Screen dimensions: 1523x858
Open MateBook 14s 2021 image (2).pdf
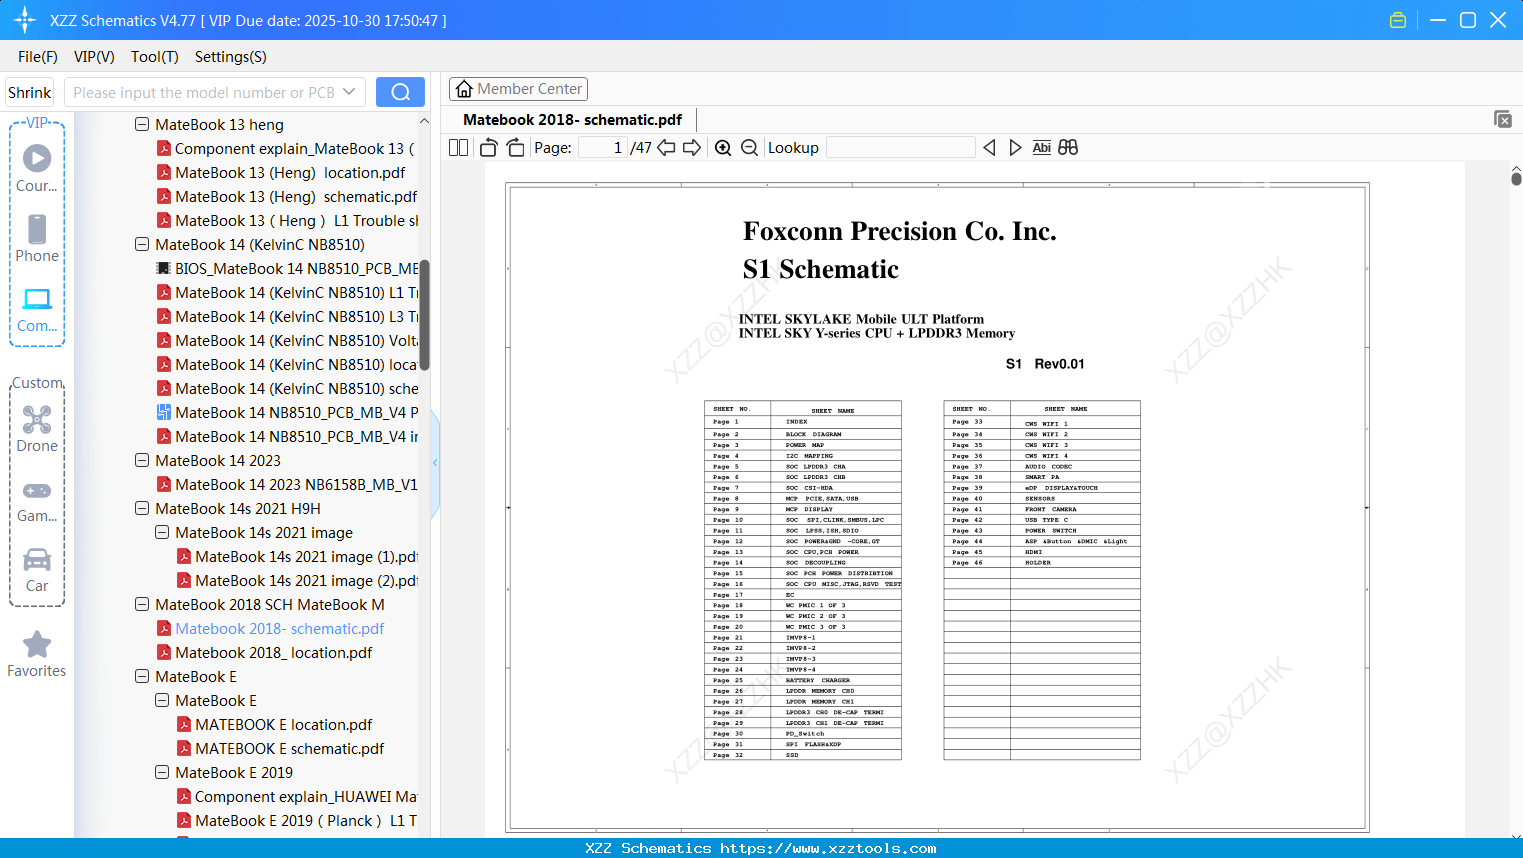[306, 581]
